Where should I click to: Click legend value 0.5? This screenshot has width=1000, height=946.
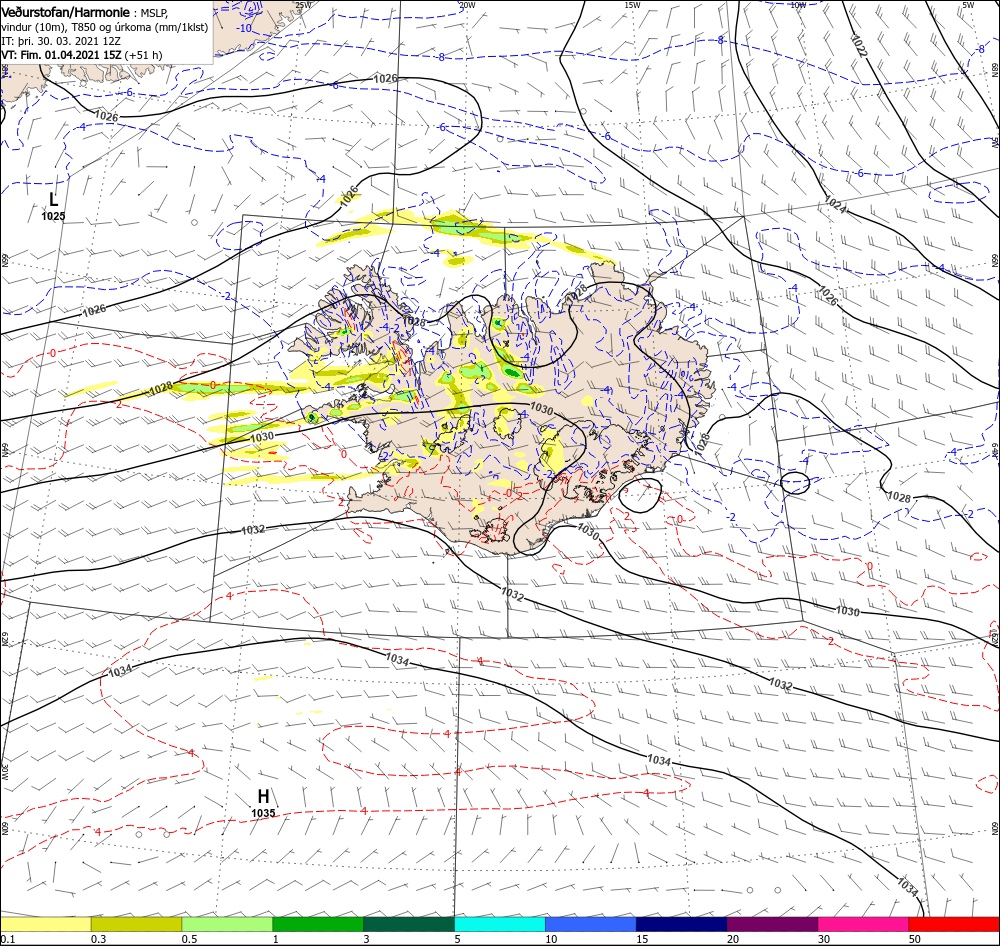pyautogui.click(x=189, y=939)
